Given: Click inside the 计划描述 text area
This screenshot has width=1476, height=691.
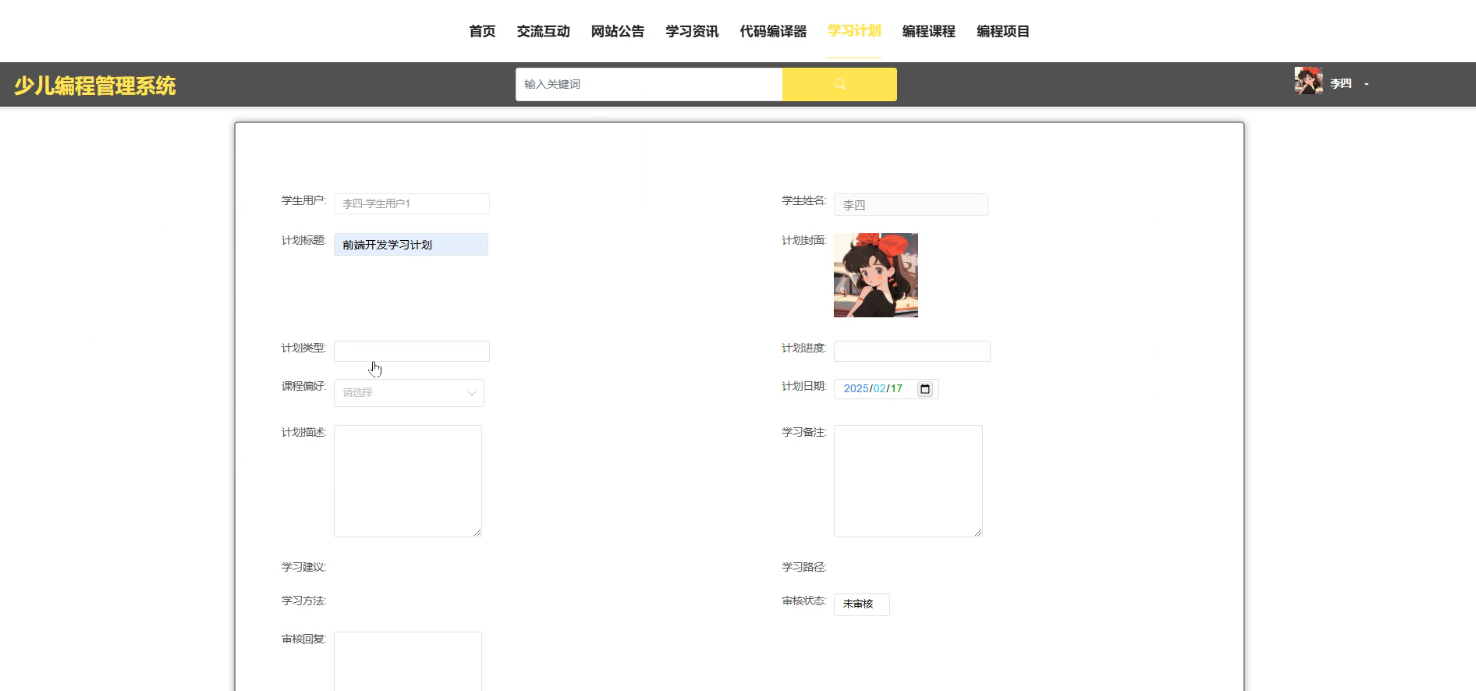Looking at the screenshot, I should pyautogui.click(x=408, y=481).
